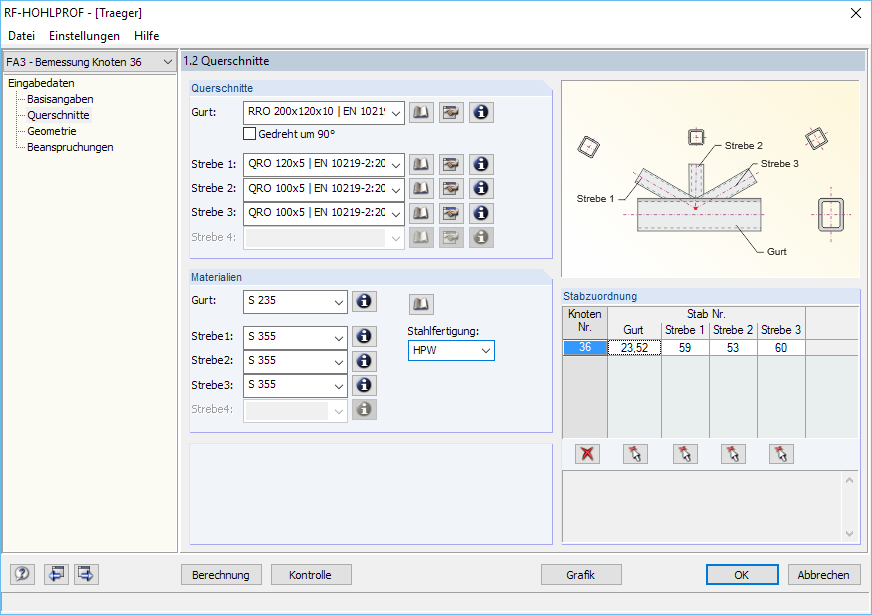This screenshot has height=615, width=872.
Task: Open cross-section library for Gurt
Action: [421, 112]
